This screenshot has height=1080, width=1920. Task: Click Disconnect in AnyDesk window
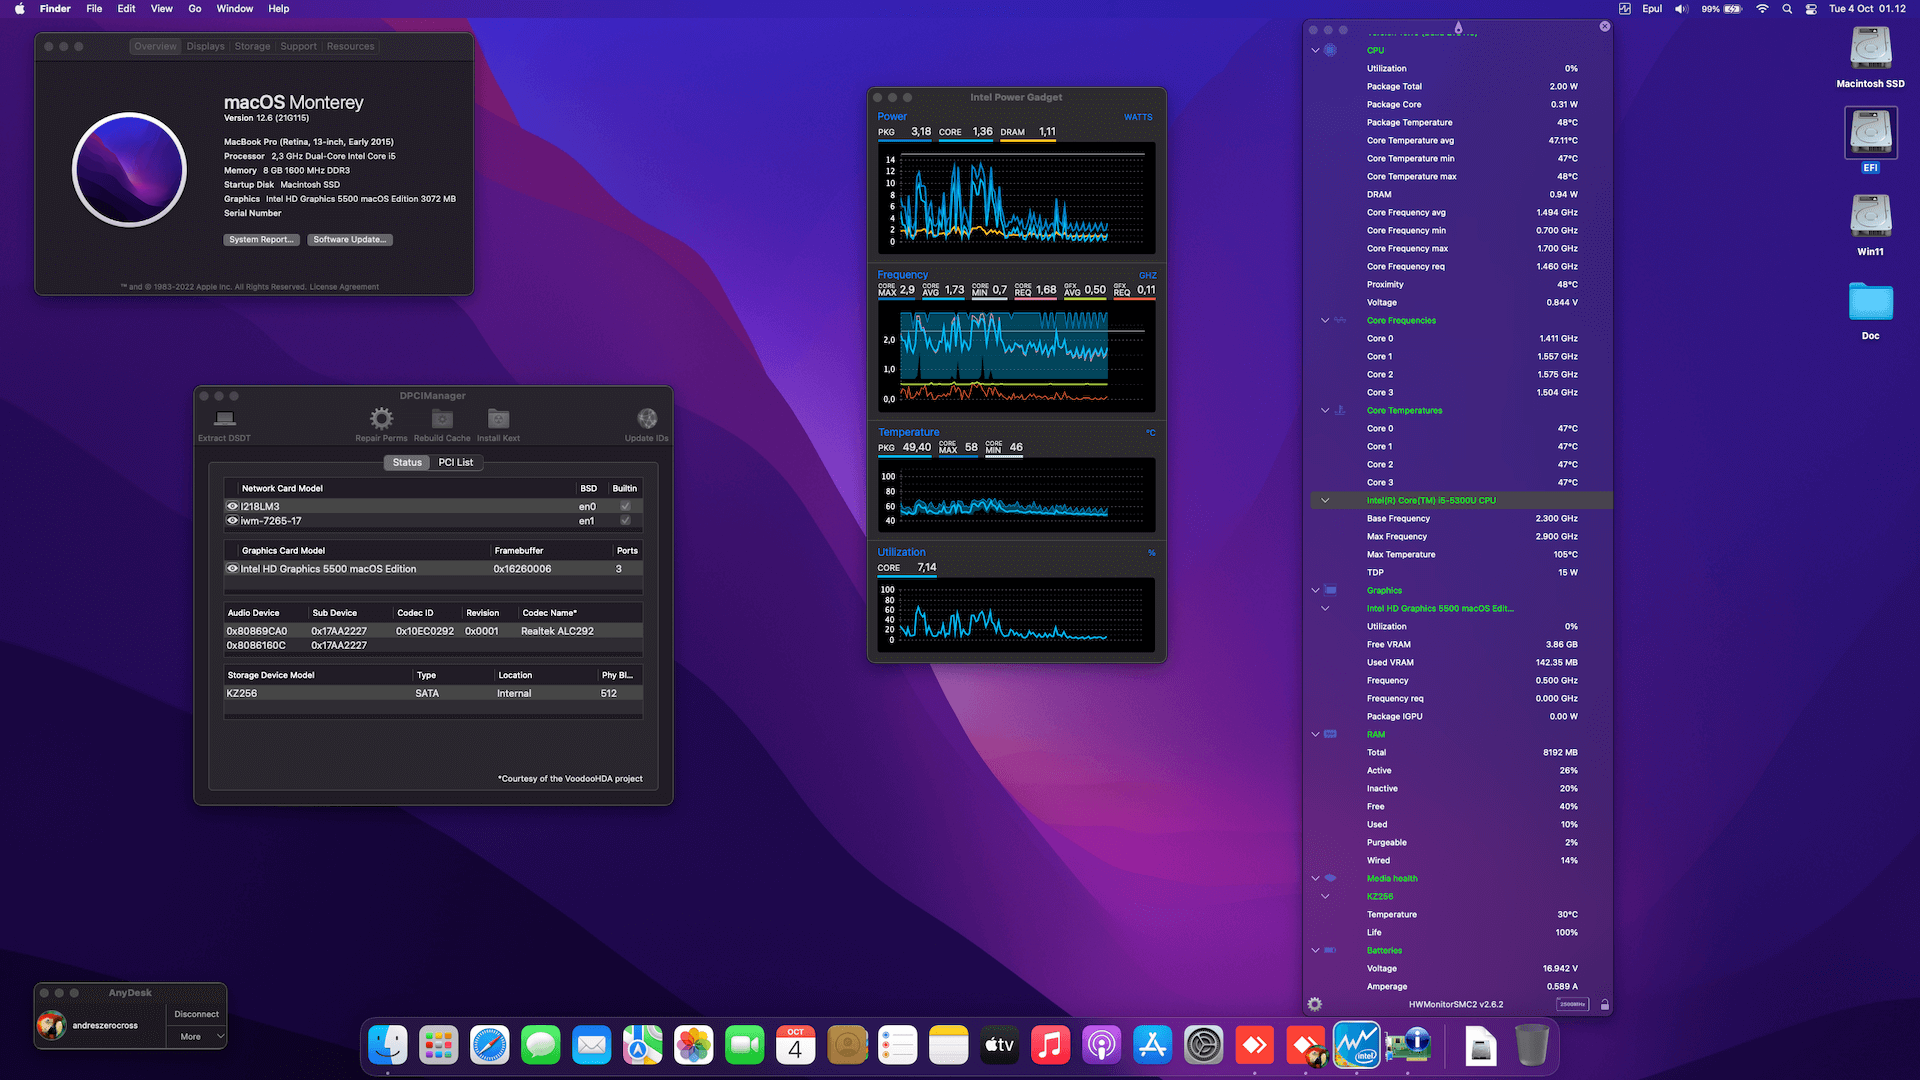coord(197,1014)
